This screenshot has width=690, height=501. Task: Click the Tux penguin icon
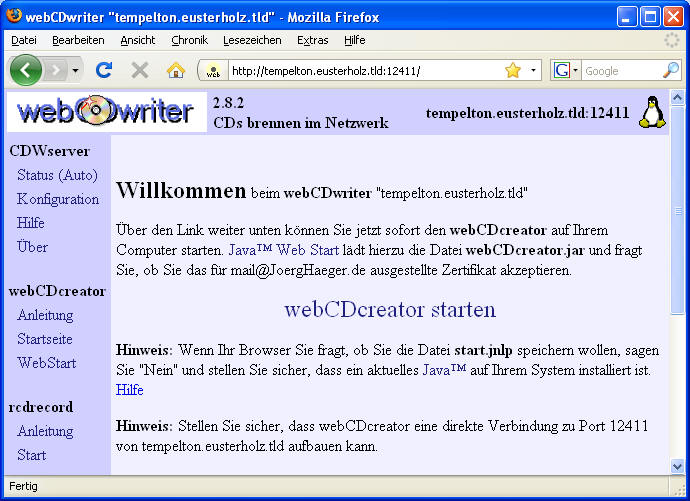[x=652, y=112]
